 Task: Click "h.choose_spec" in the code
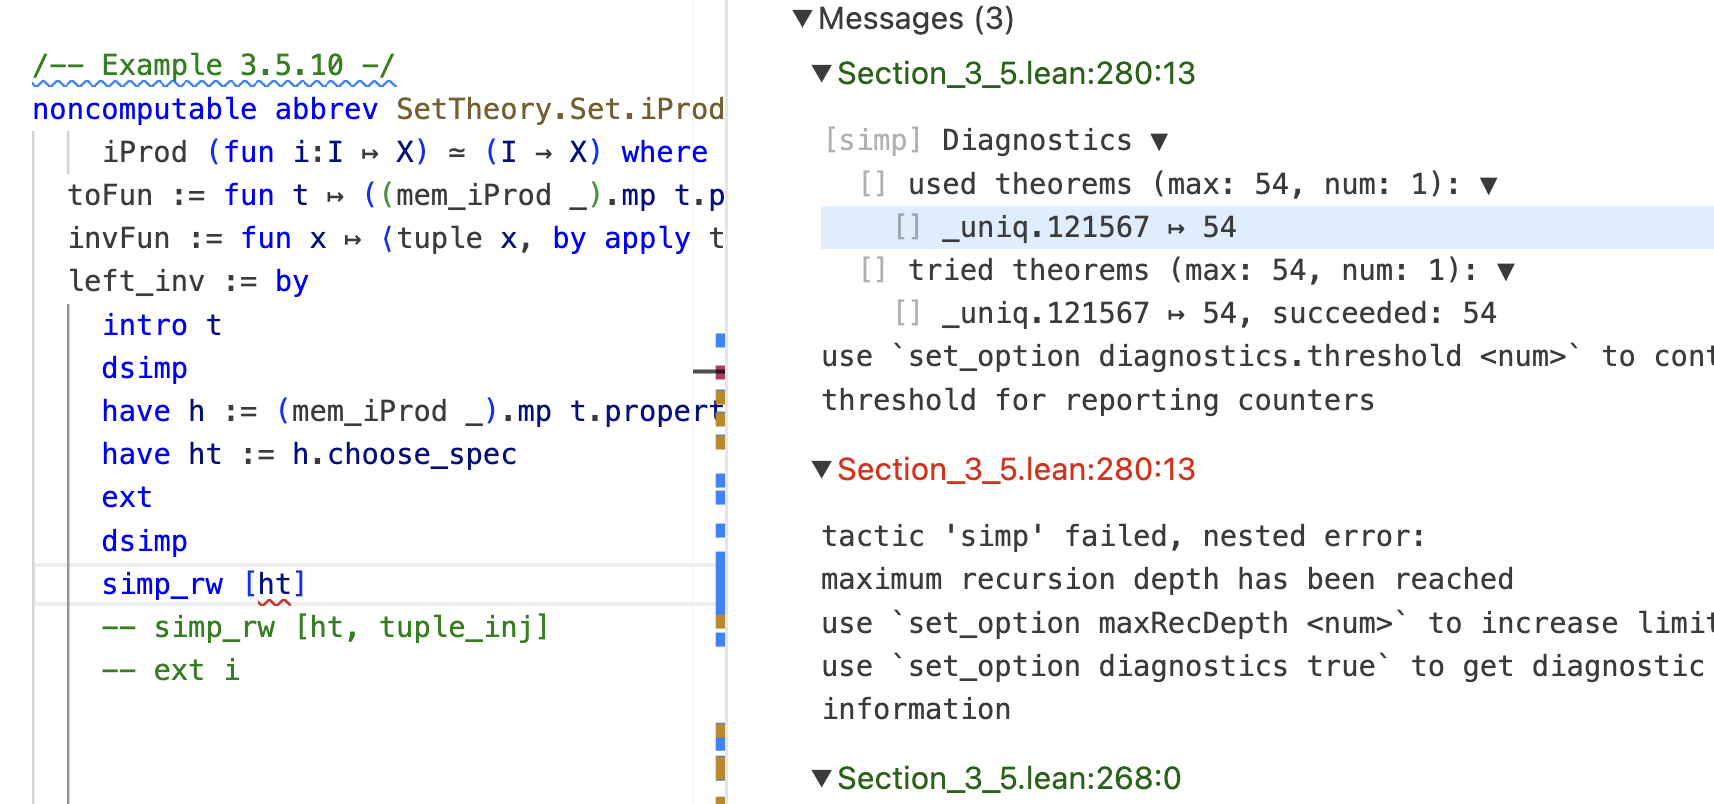coord(403,454)
